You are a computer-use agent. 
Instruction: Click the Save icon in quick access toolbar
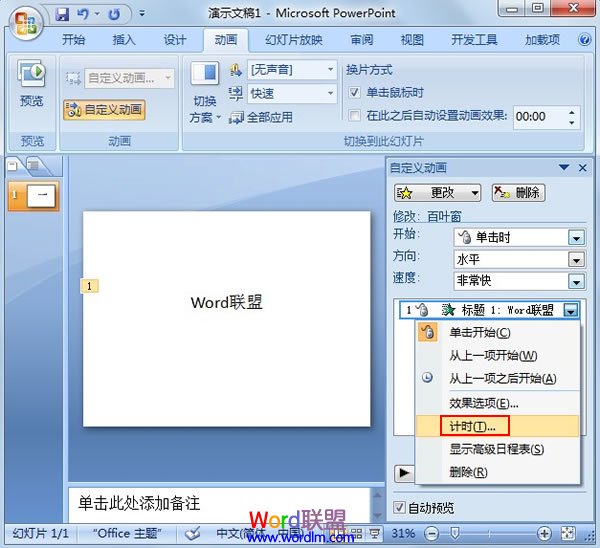click(x=62, y=15)
